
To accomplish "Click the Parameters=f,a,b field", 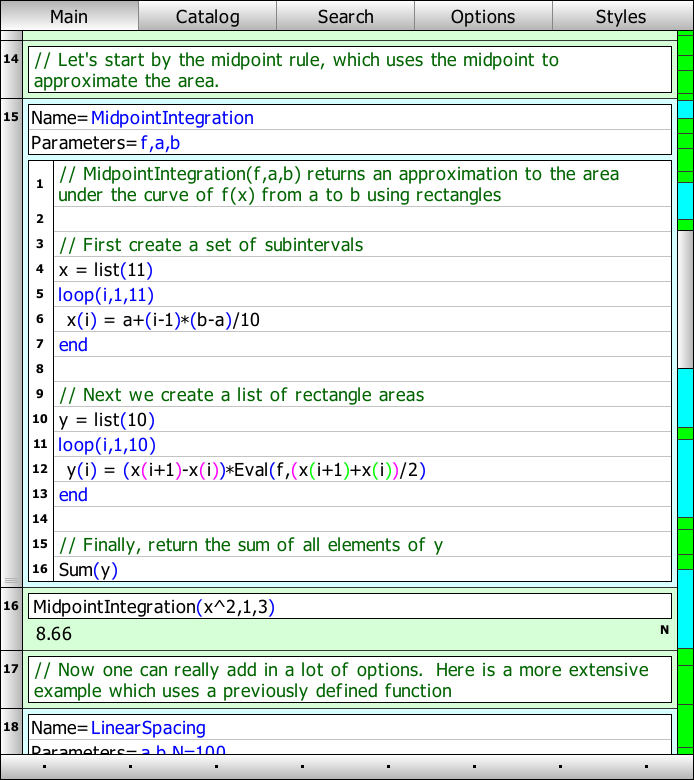I will [105, 144].
